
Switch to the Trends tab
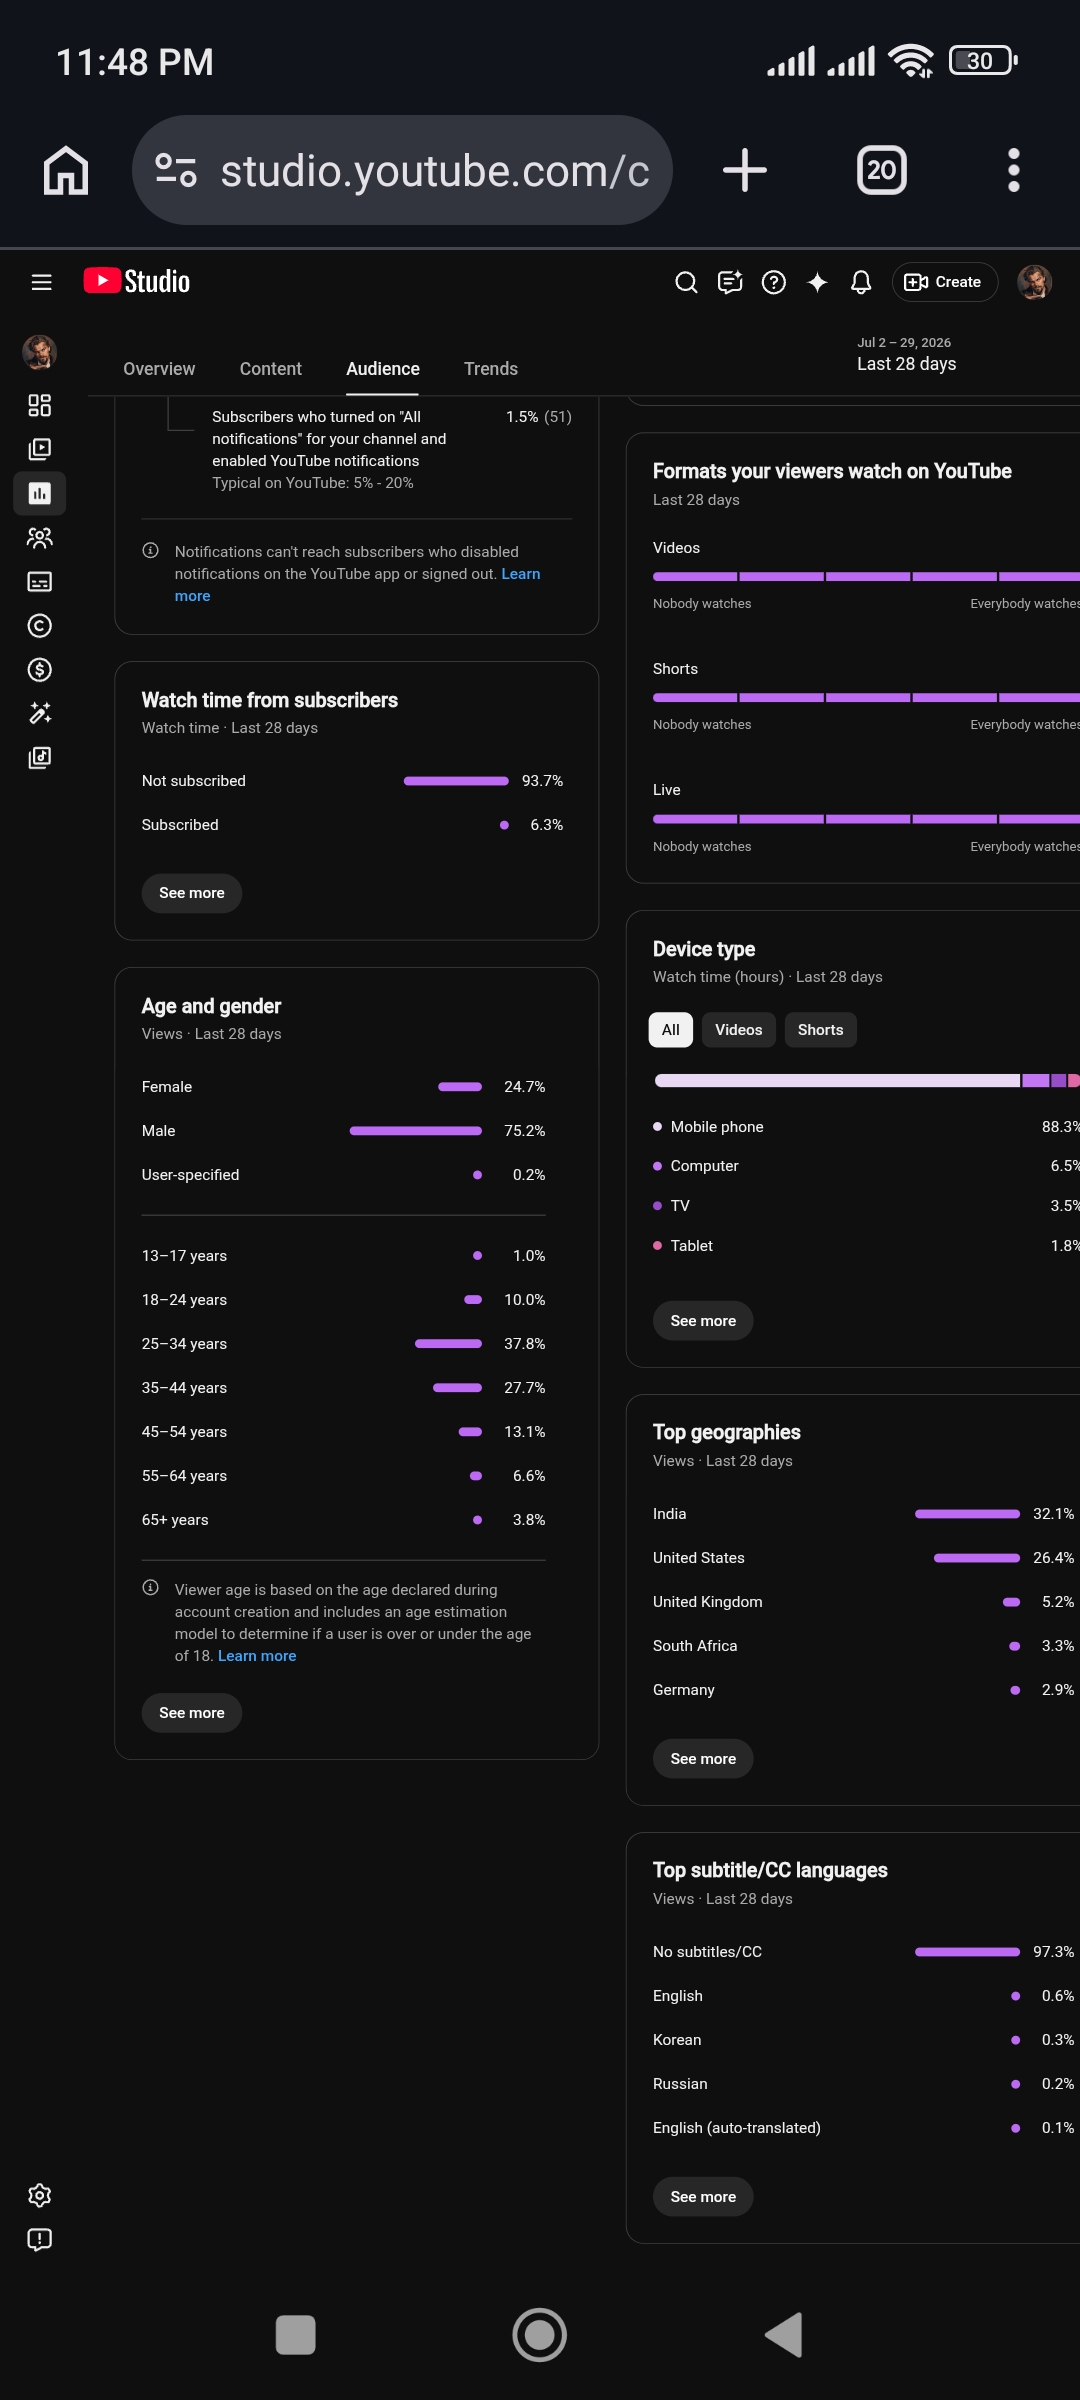click(x=491, y=369)
